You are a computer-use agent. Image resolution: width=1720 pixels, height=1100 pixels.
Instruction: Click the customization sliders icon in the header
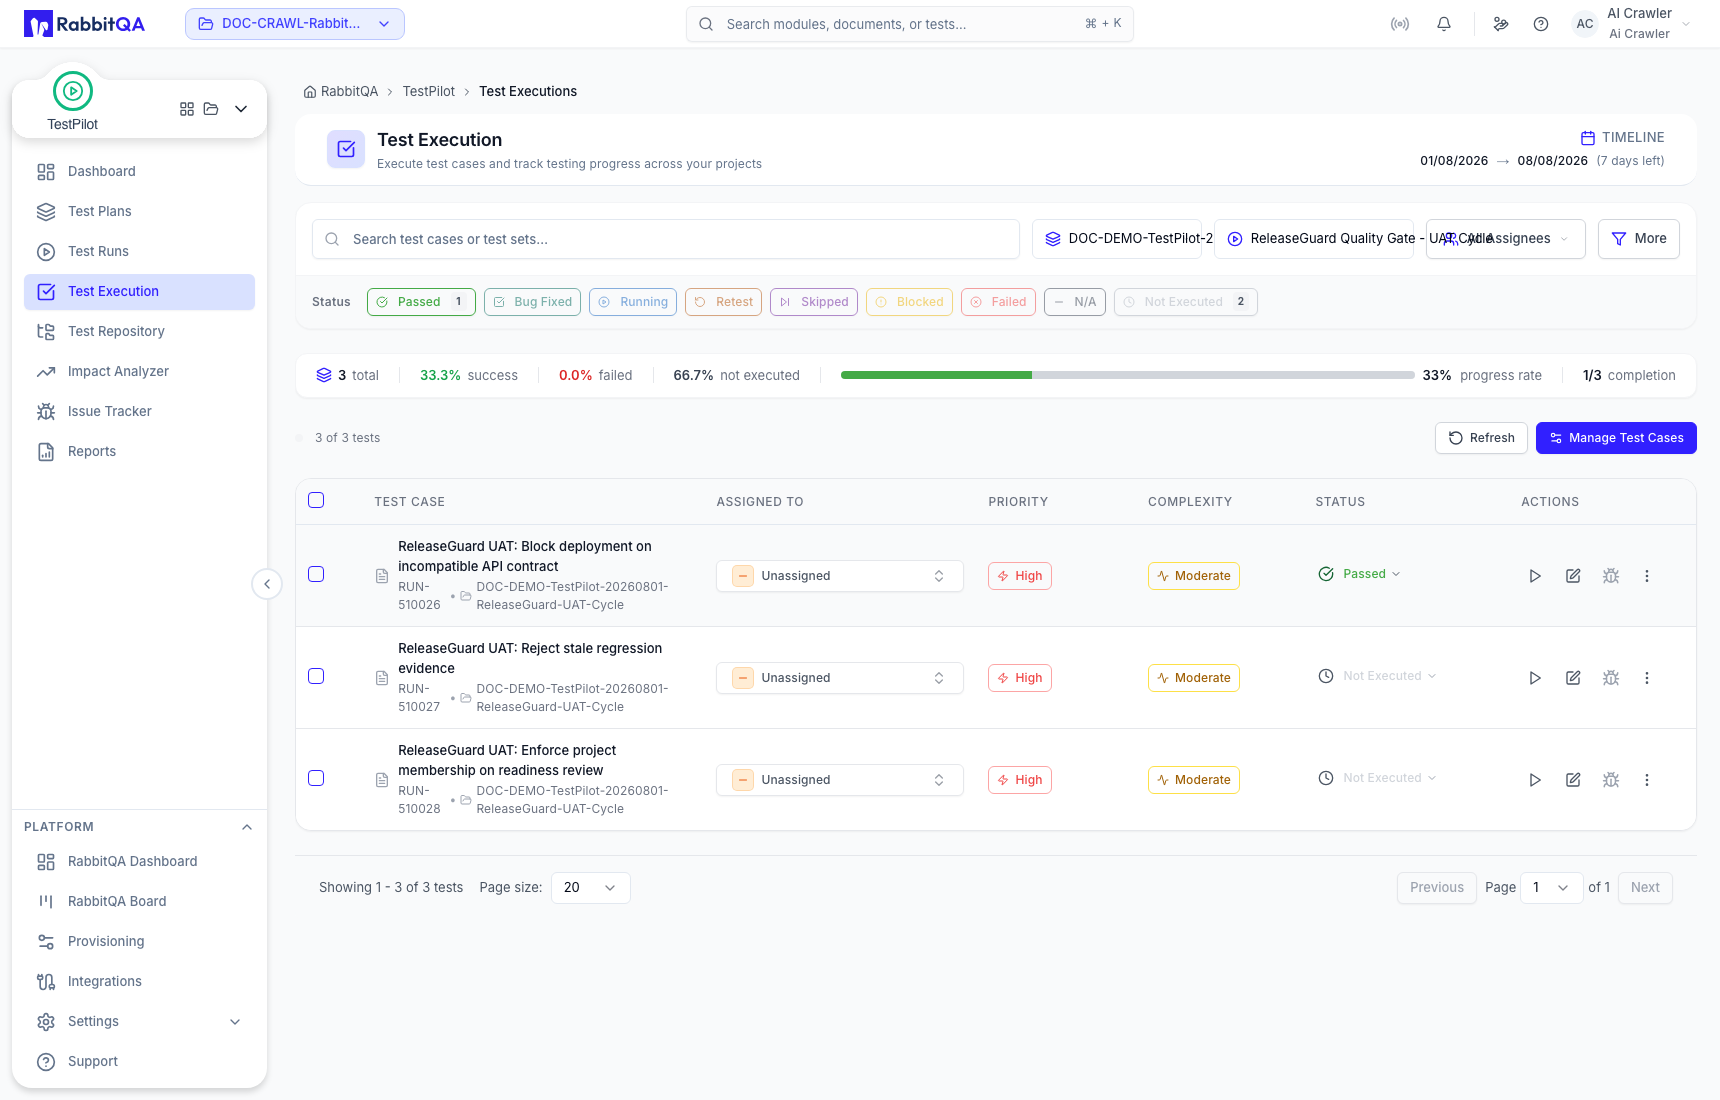pyautogui.click(x=1501, y=24)
